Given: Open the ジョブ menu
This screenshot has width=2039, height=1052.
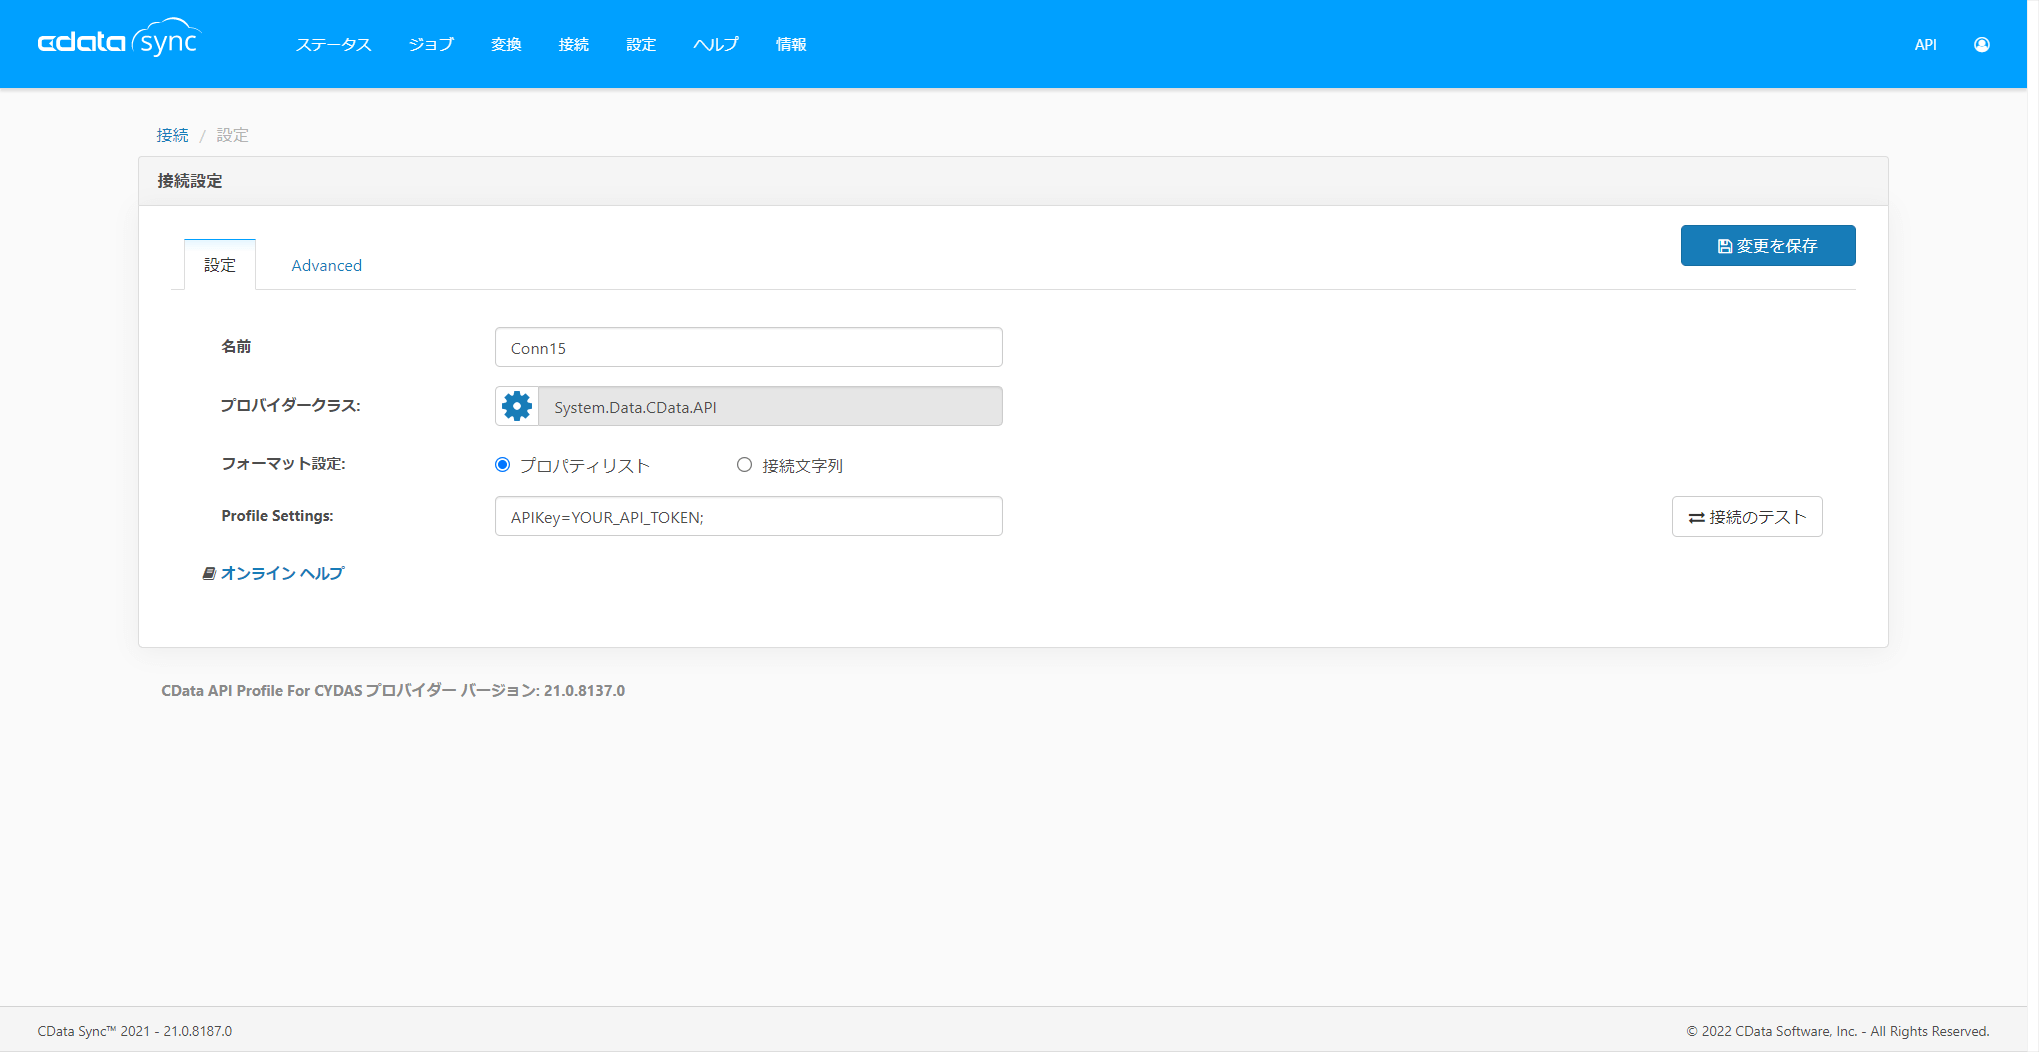Looking at the screenshot, I should [431, 45].
